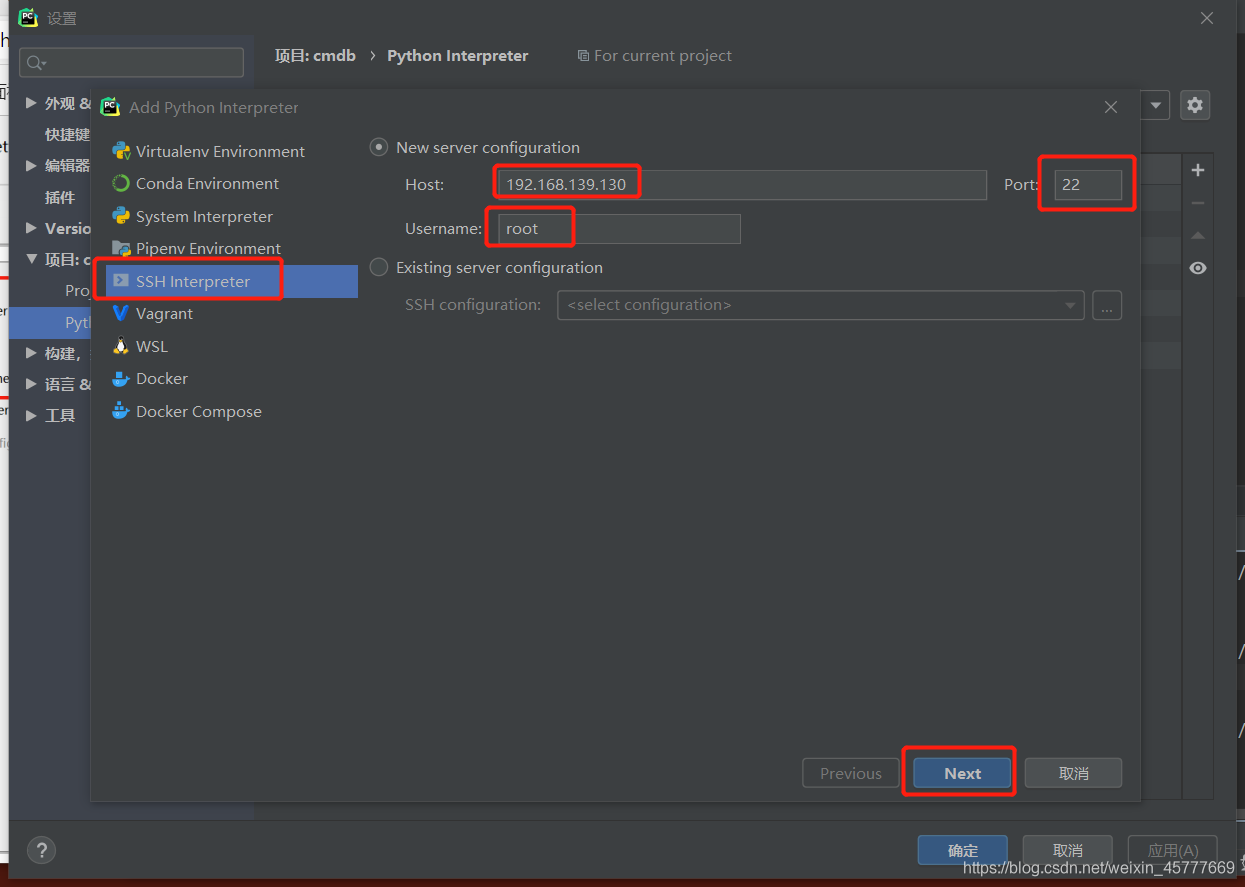Image resolution: width=1245 pixels, height=887 pixels.
Task: Collapse 项目 settings category
Action: click(31, 259)
